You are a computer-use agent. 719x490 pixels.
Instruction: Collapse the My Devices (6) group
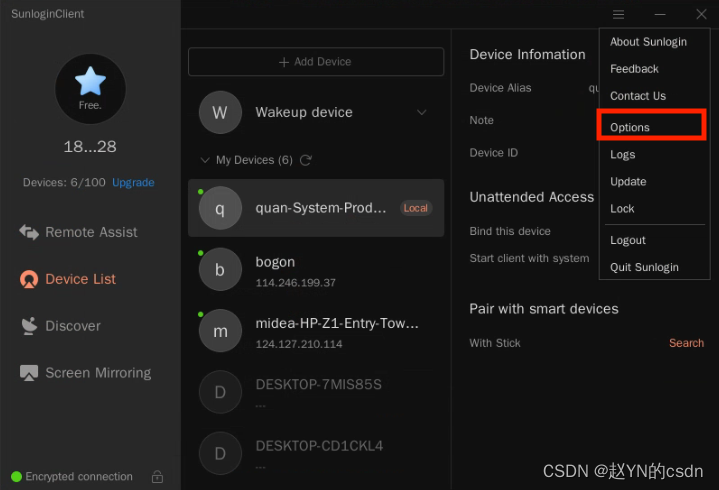coord(205,160)
